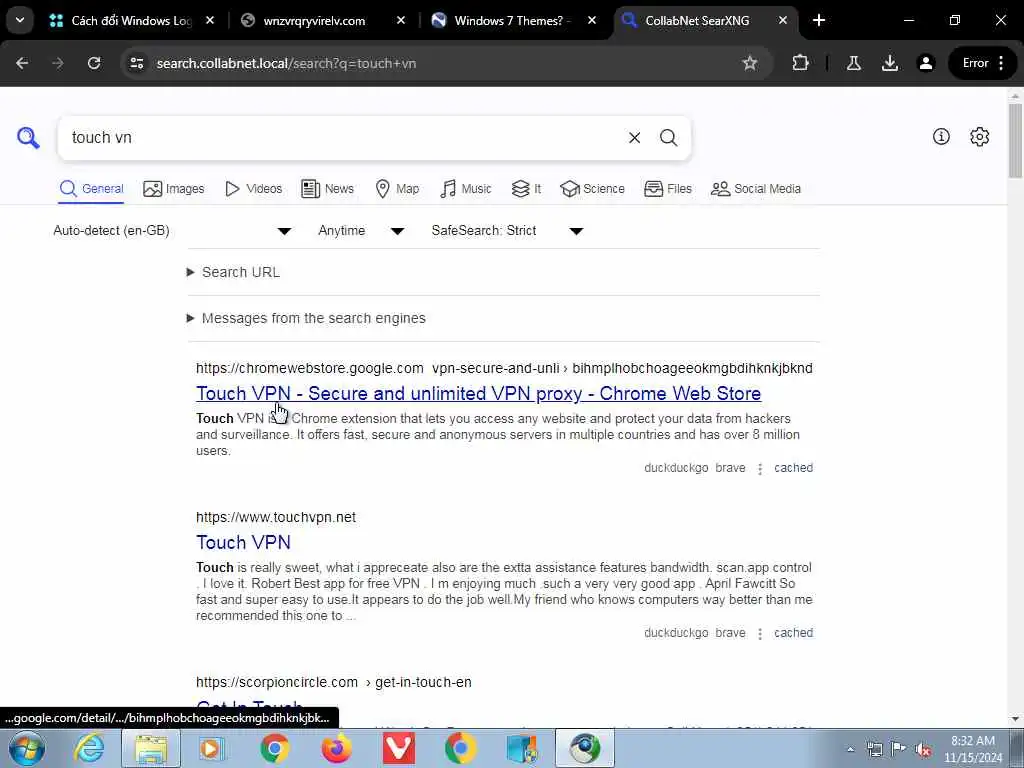The height and width of the screenshot is (768, 1024).
Task: Select the Files search category
Action: tap(667, 189)
